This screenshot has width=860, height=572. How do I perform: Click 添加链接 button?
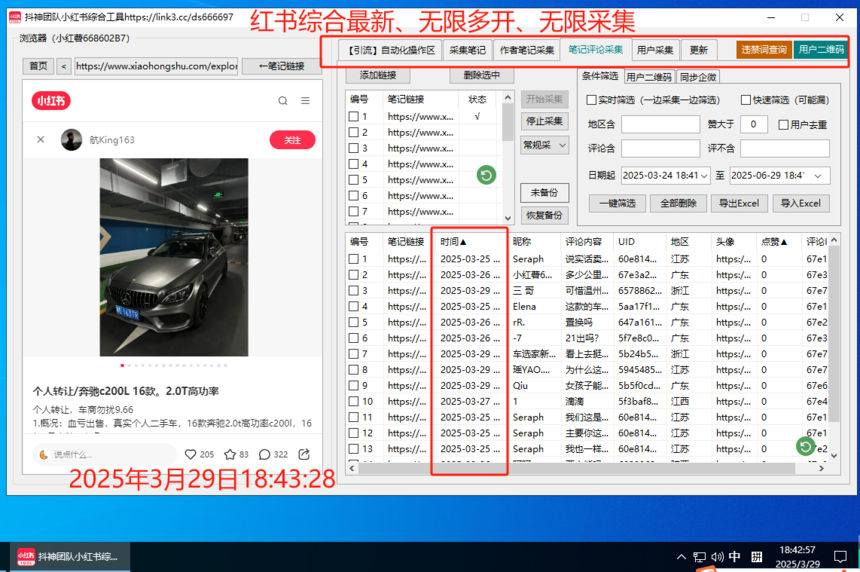(377, 75)
